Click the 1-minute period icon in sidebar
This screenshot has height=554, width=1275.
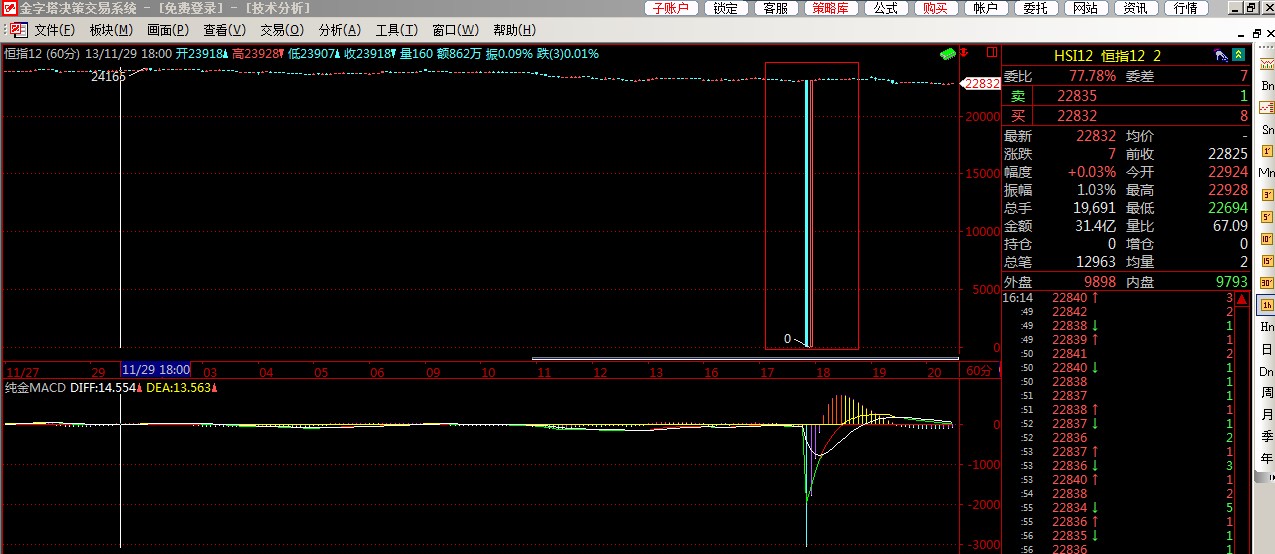pyautogui.click(x=1267, y=151)
